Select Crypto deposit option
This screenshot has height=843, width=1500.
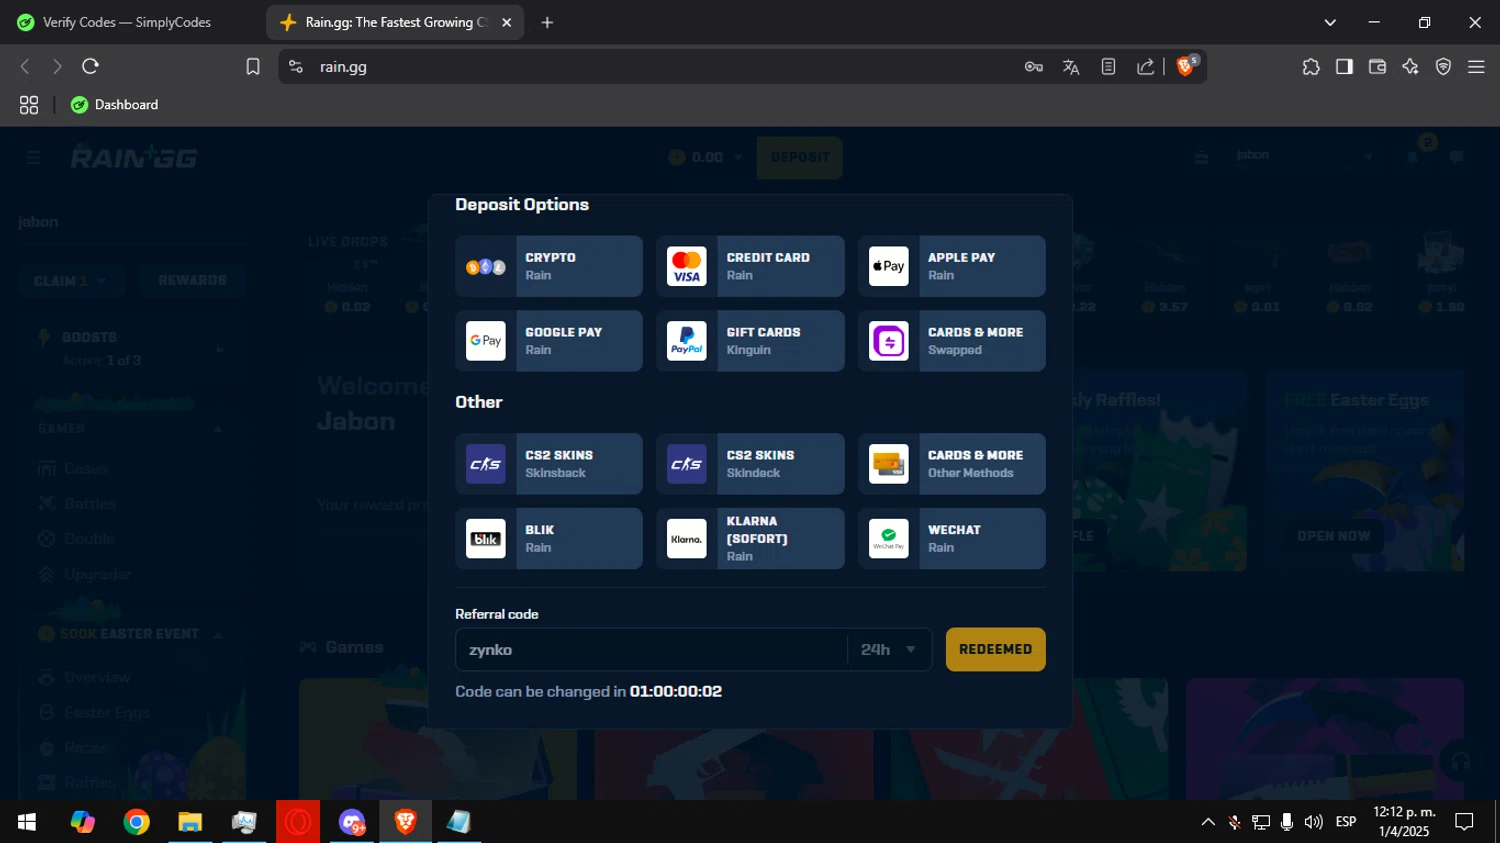(x=549, y=266)
